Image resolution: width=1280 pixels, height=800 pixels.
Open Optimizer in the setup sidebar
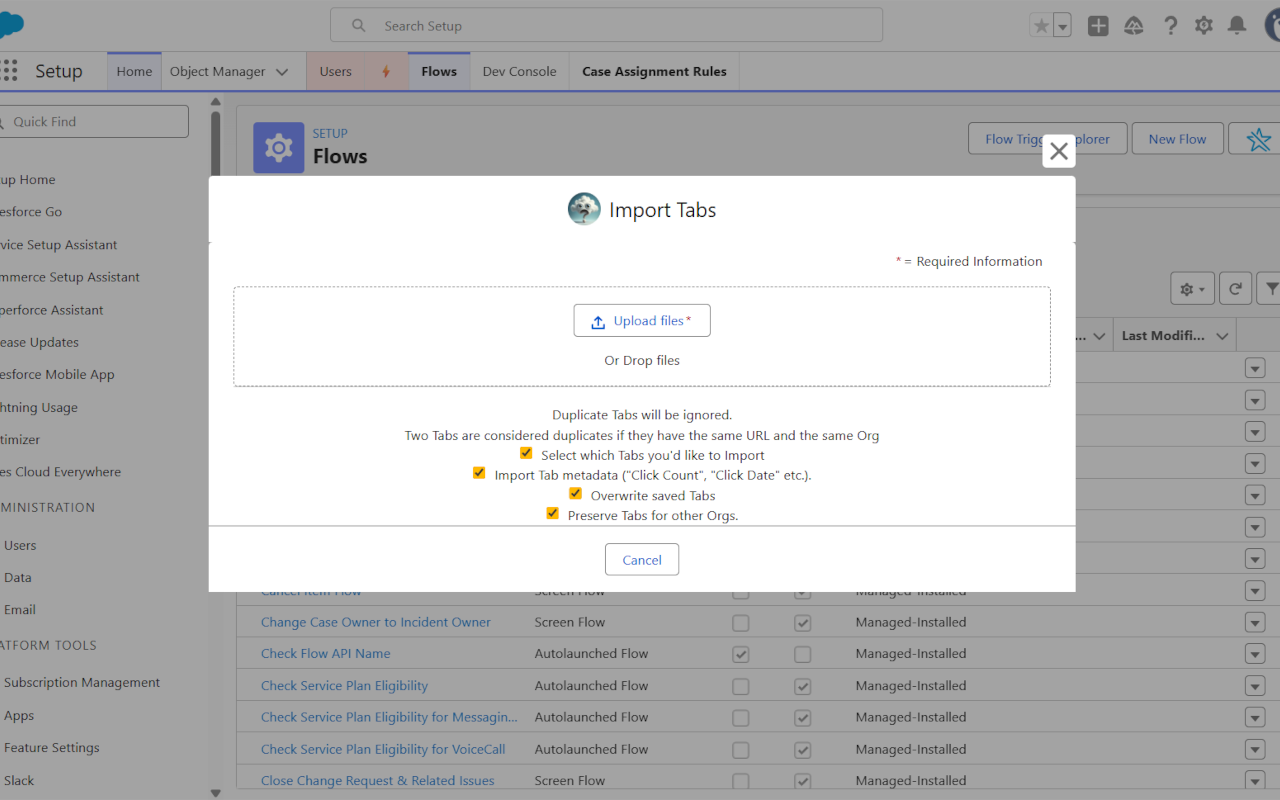click(20, 440)
